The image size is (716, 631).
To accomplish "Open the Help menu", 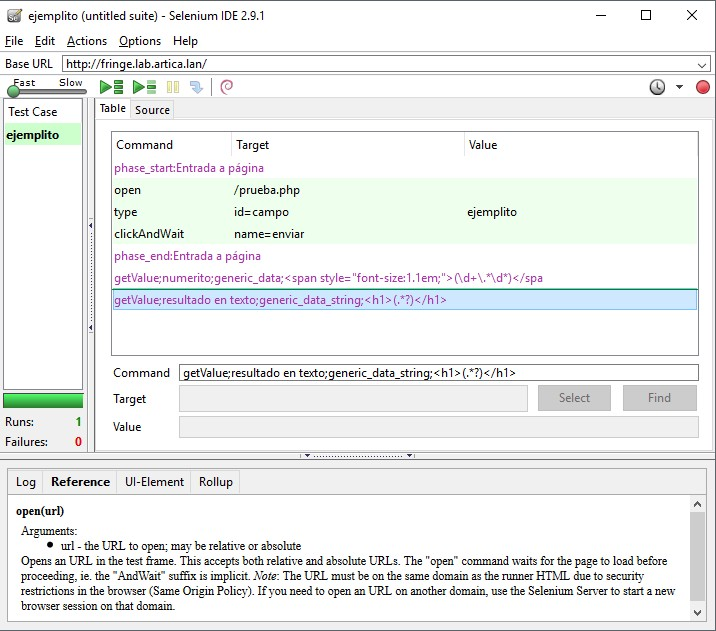I will pos(185,41).
